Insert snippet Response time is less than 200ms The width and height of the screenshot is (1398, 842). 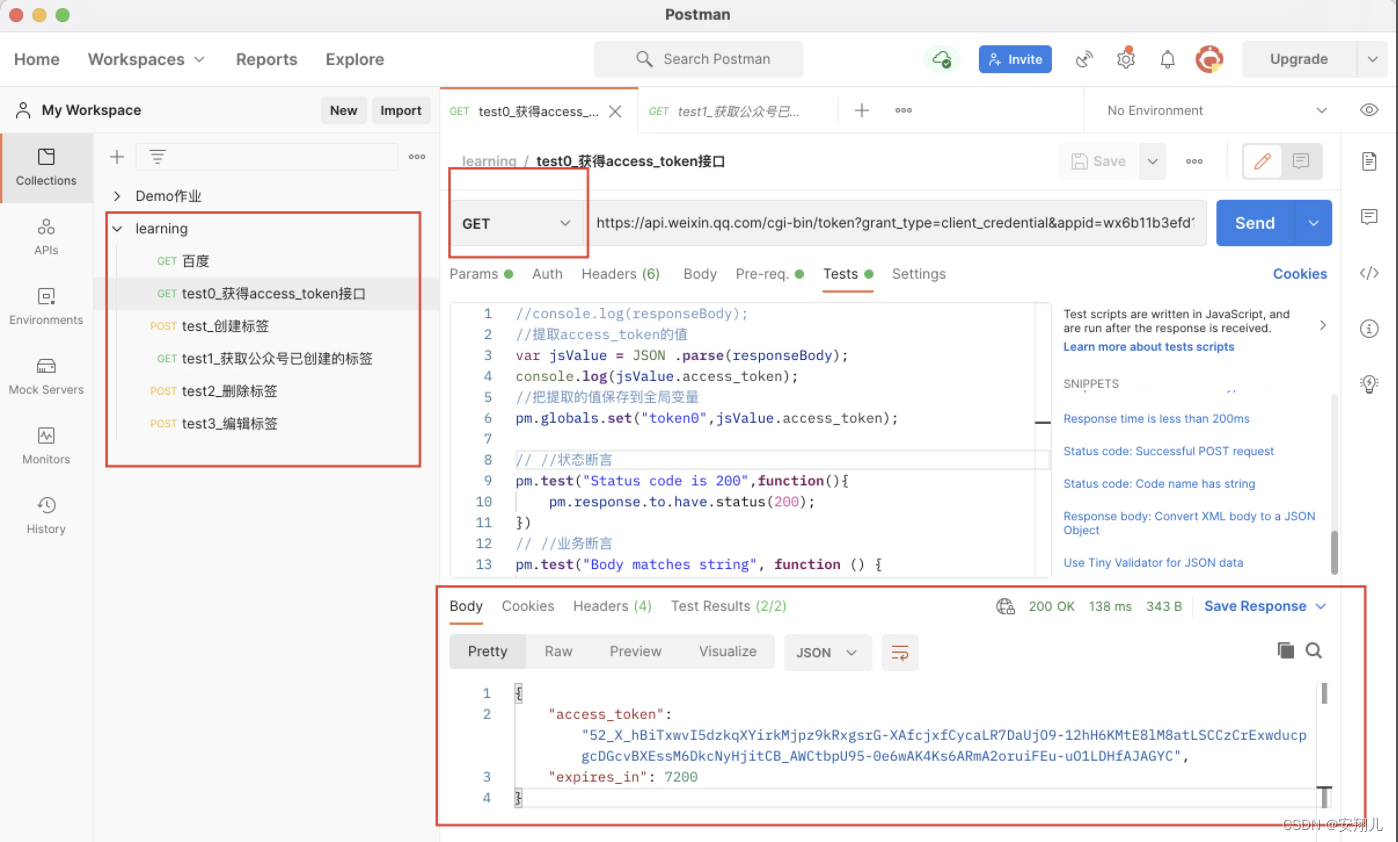(x=1156, y=419)
